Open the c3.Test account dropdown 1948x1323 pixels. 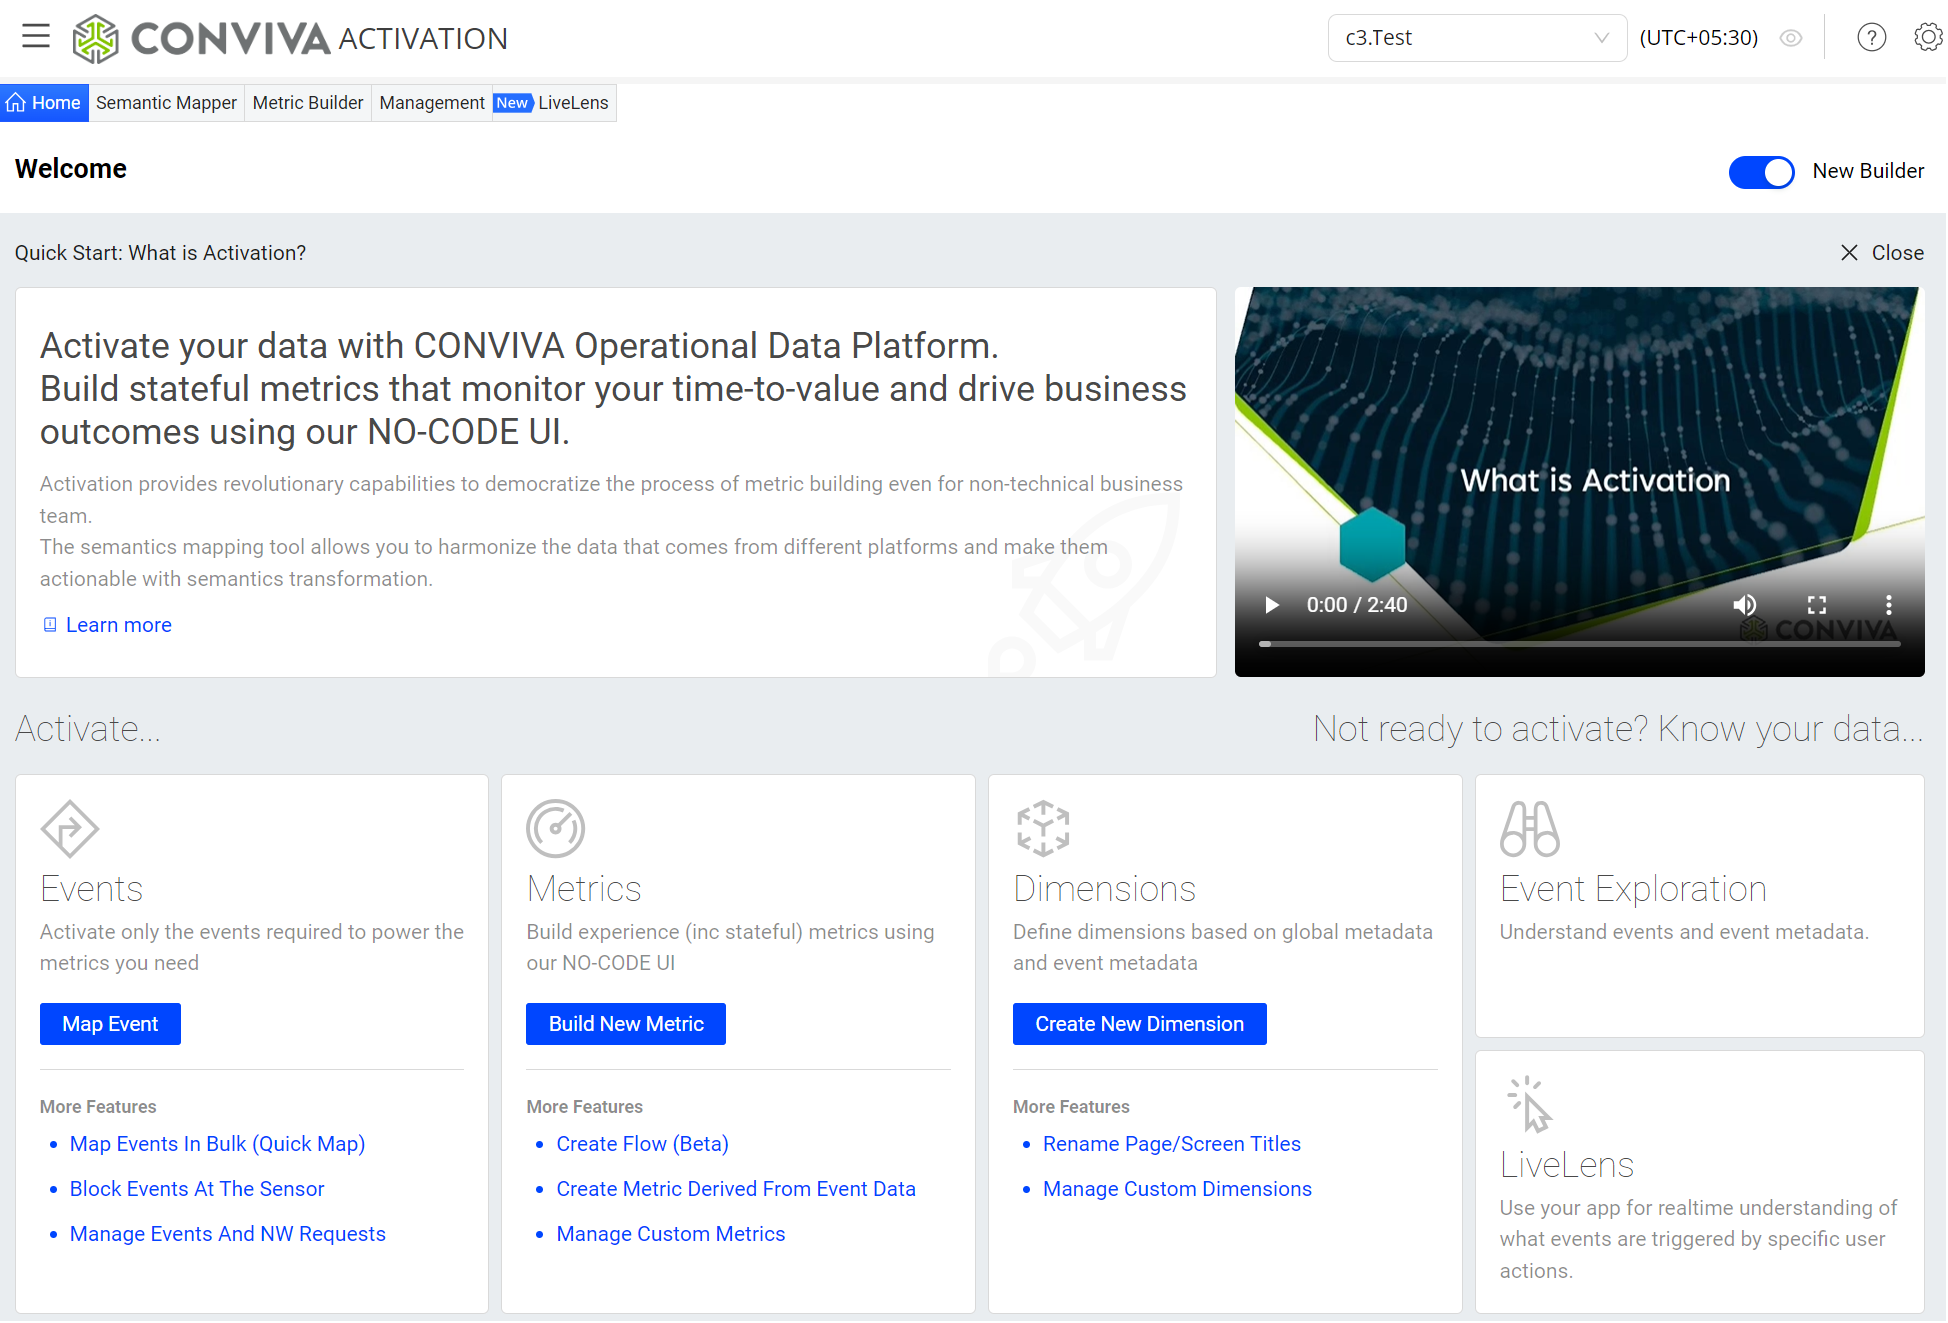1476,38
